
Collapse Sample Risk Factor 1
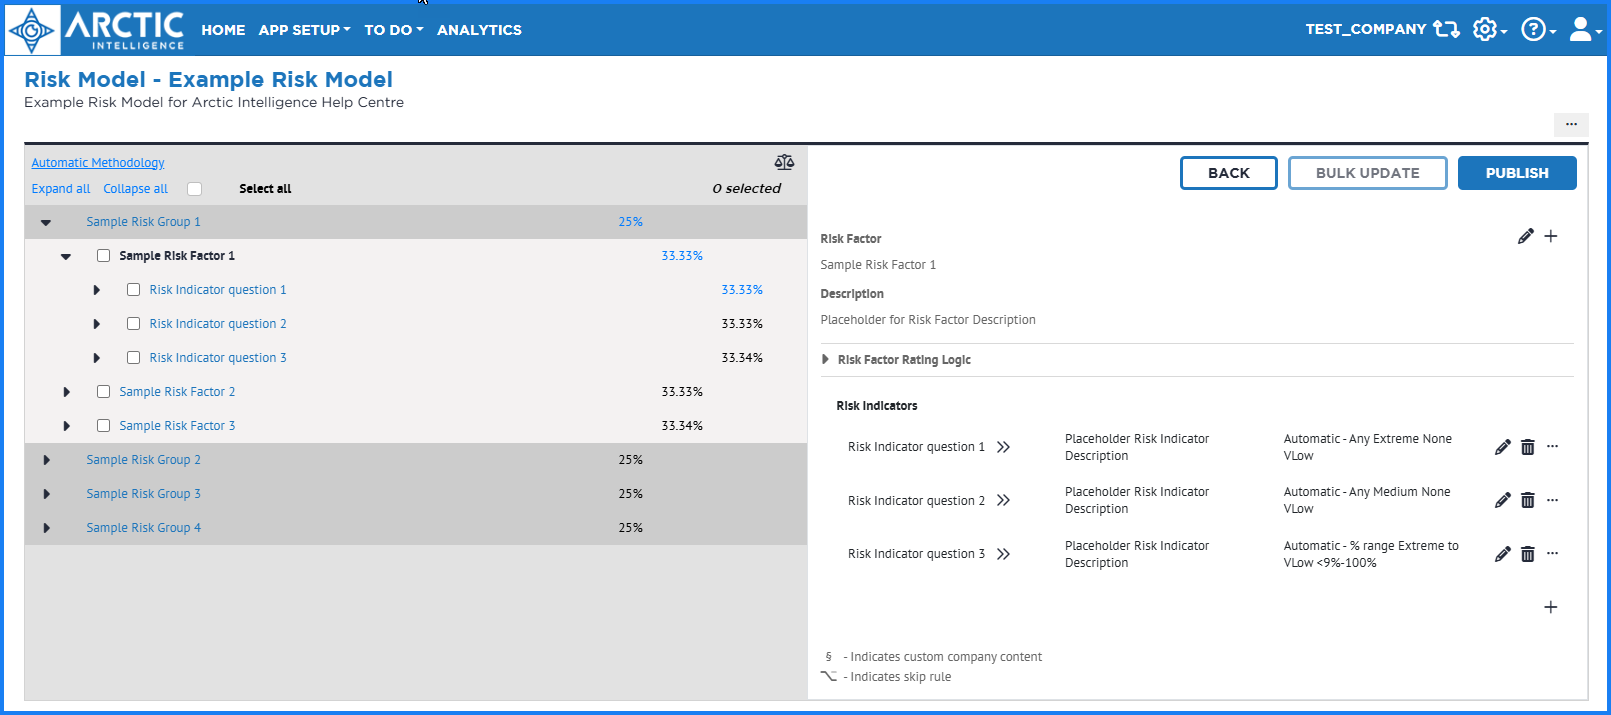pyautogui.click(x=66, y=257)
